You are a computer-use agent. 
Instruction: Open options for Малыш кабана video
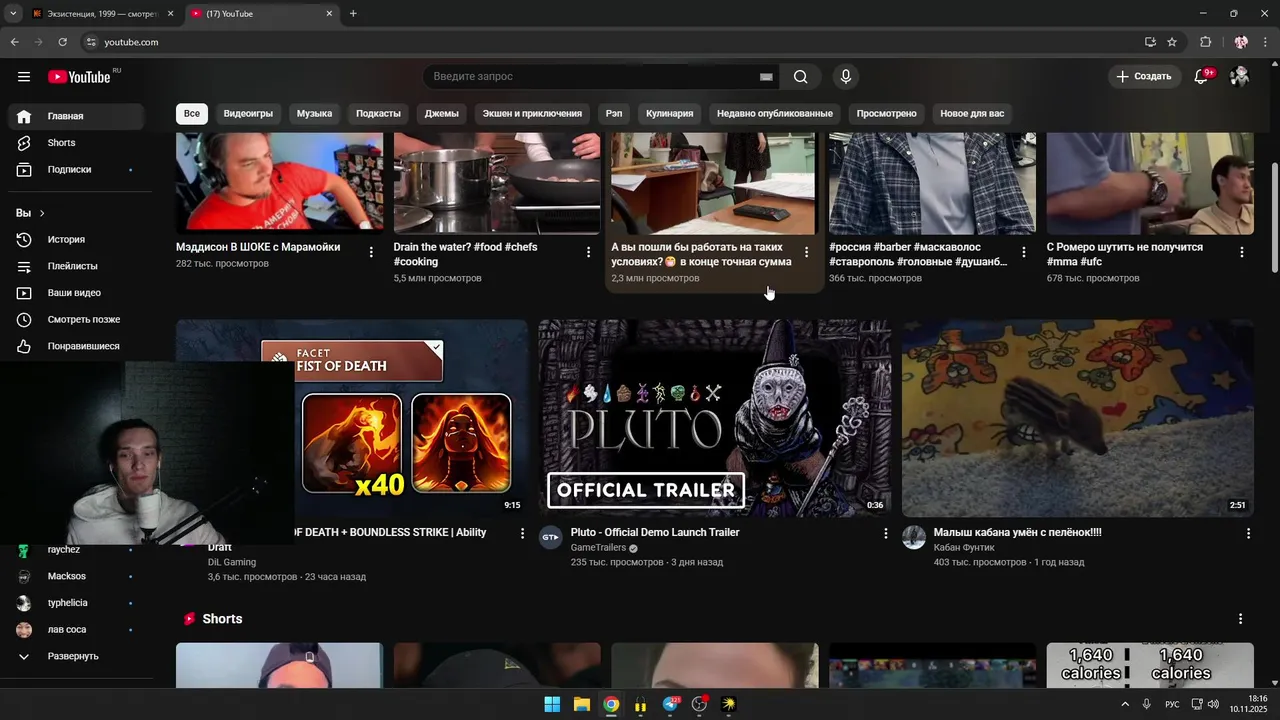click(1248, 533)
